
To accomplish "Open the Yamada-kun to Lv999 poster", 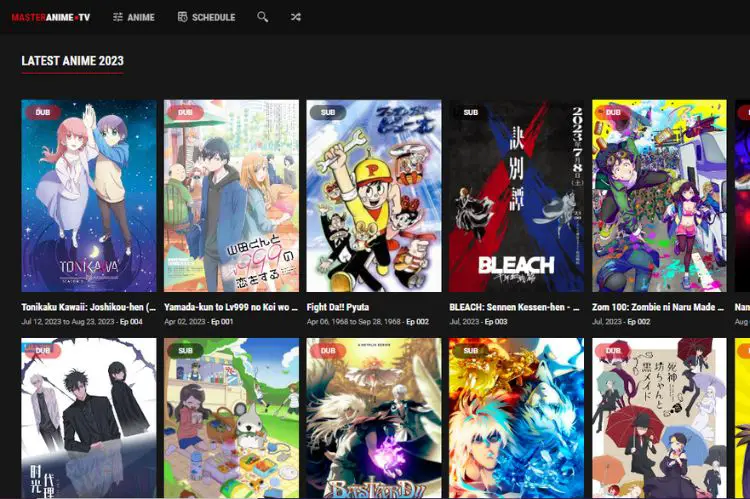I will tap(232, 196).
